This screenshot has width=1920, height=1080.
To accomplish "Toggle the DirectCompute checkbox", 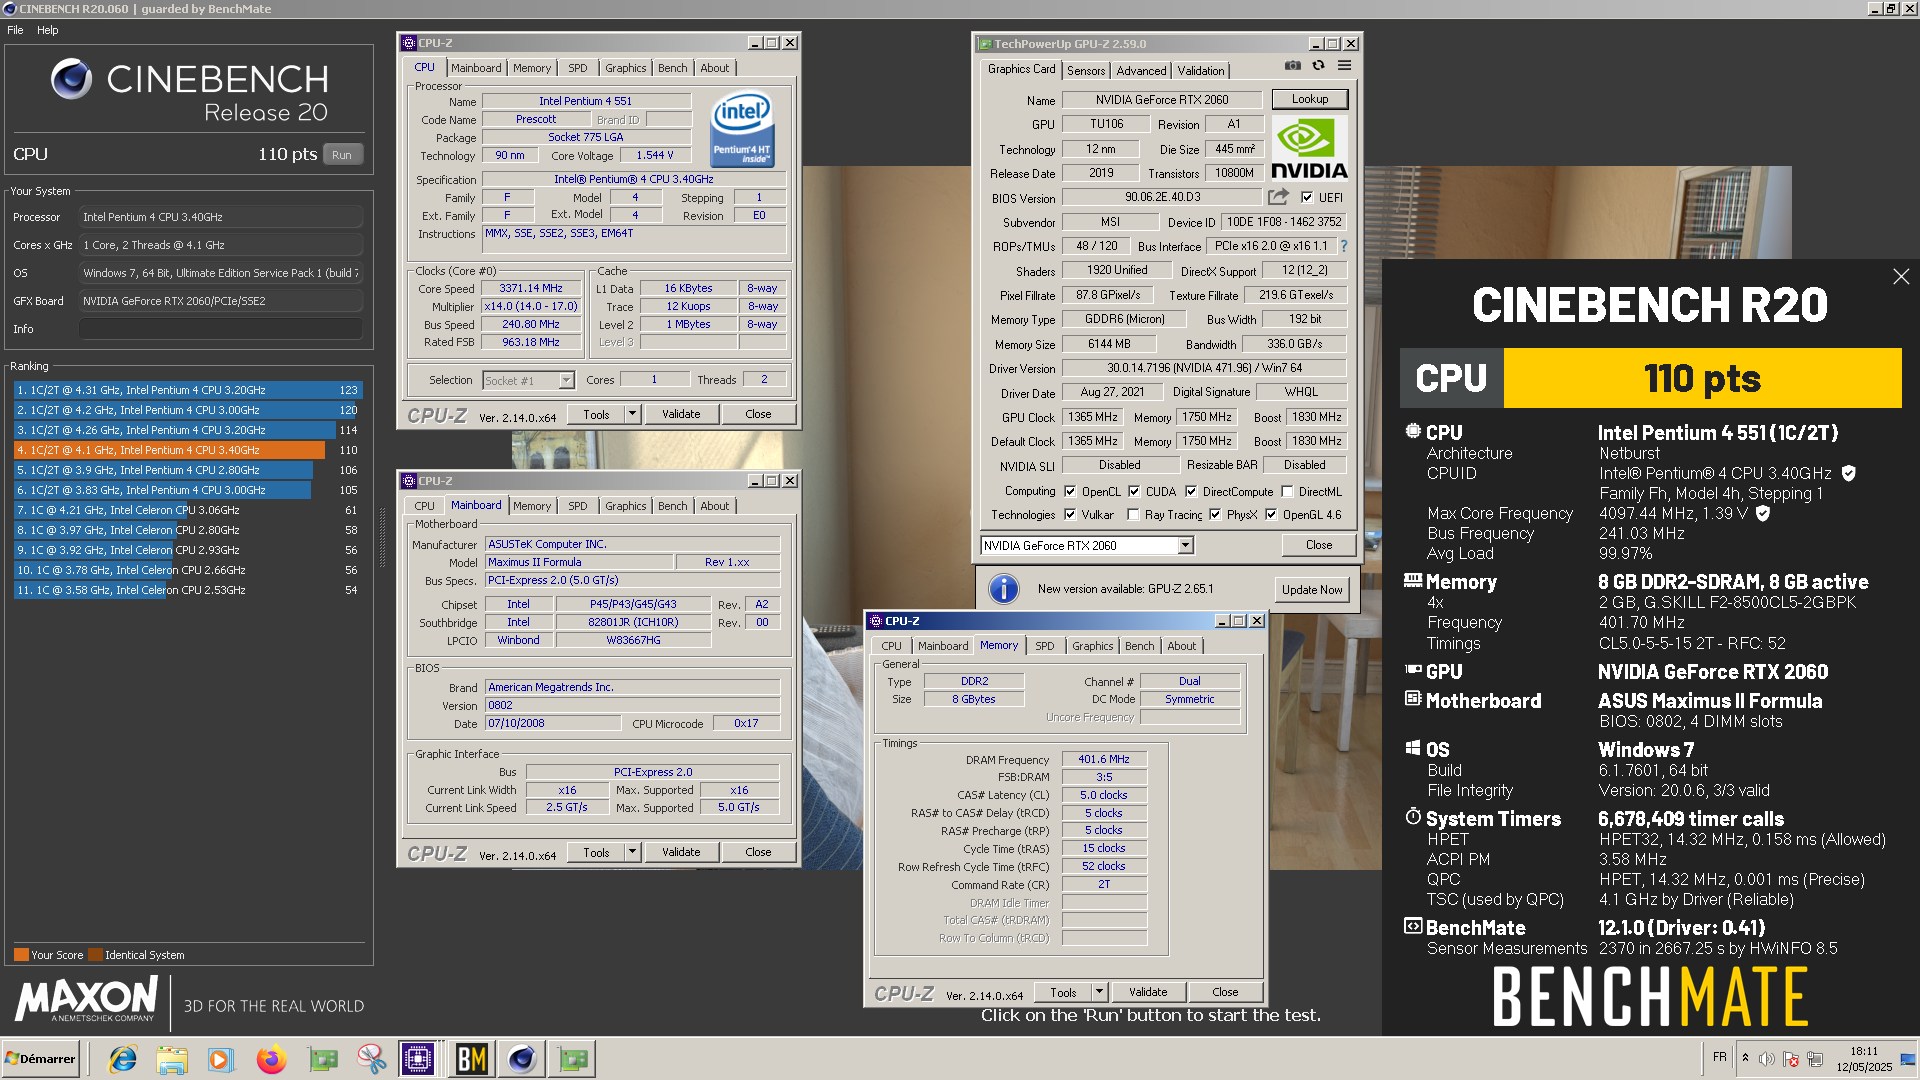I will (1191, 491).
